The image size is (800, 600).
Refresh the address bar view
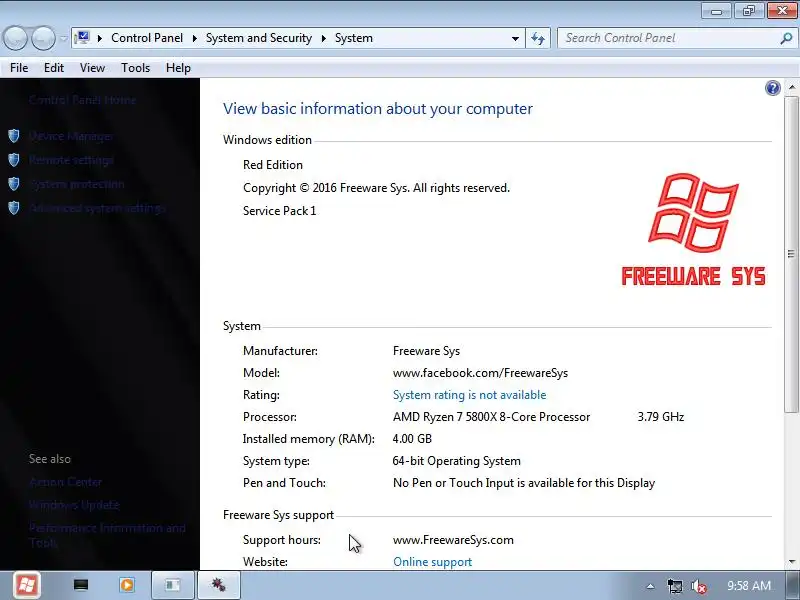point(538,38)
